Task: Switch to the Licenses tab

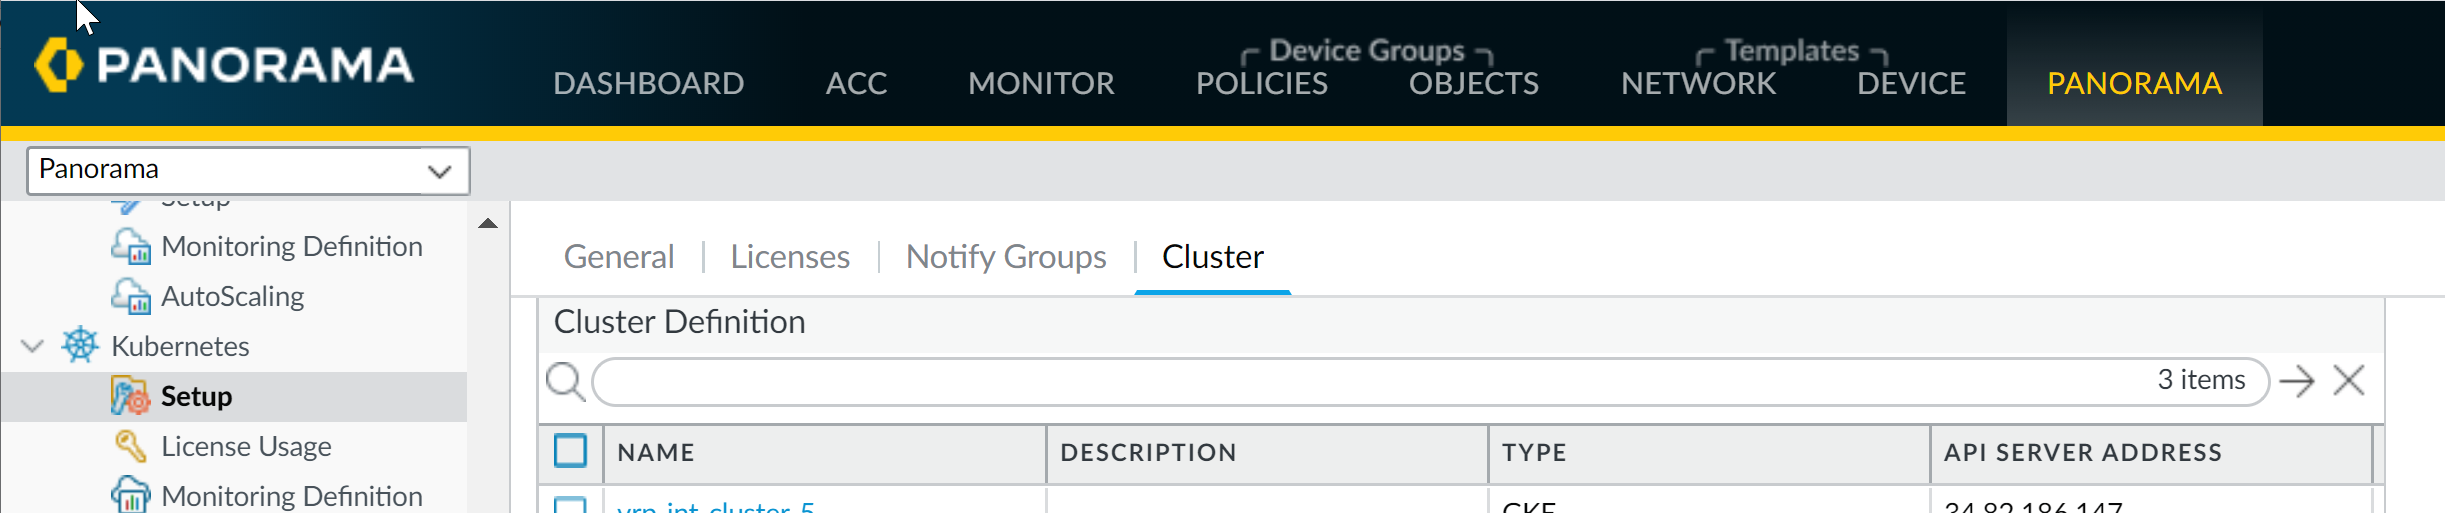Action: click(790, 257)
